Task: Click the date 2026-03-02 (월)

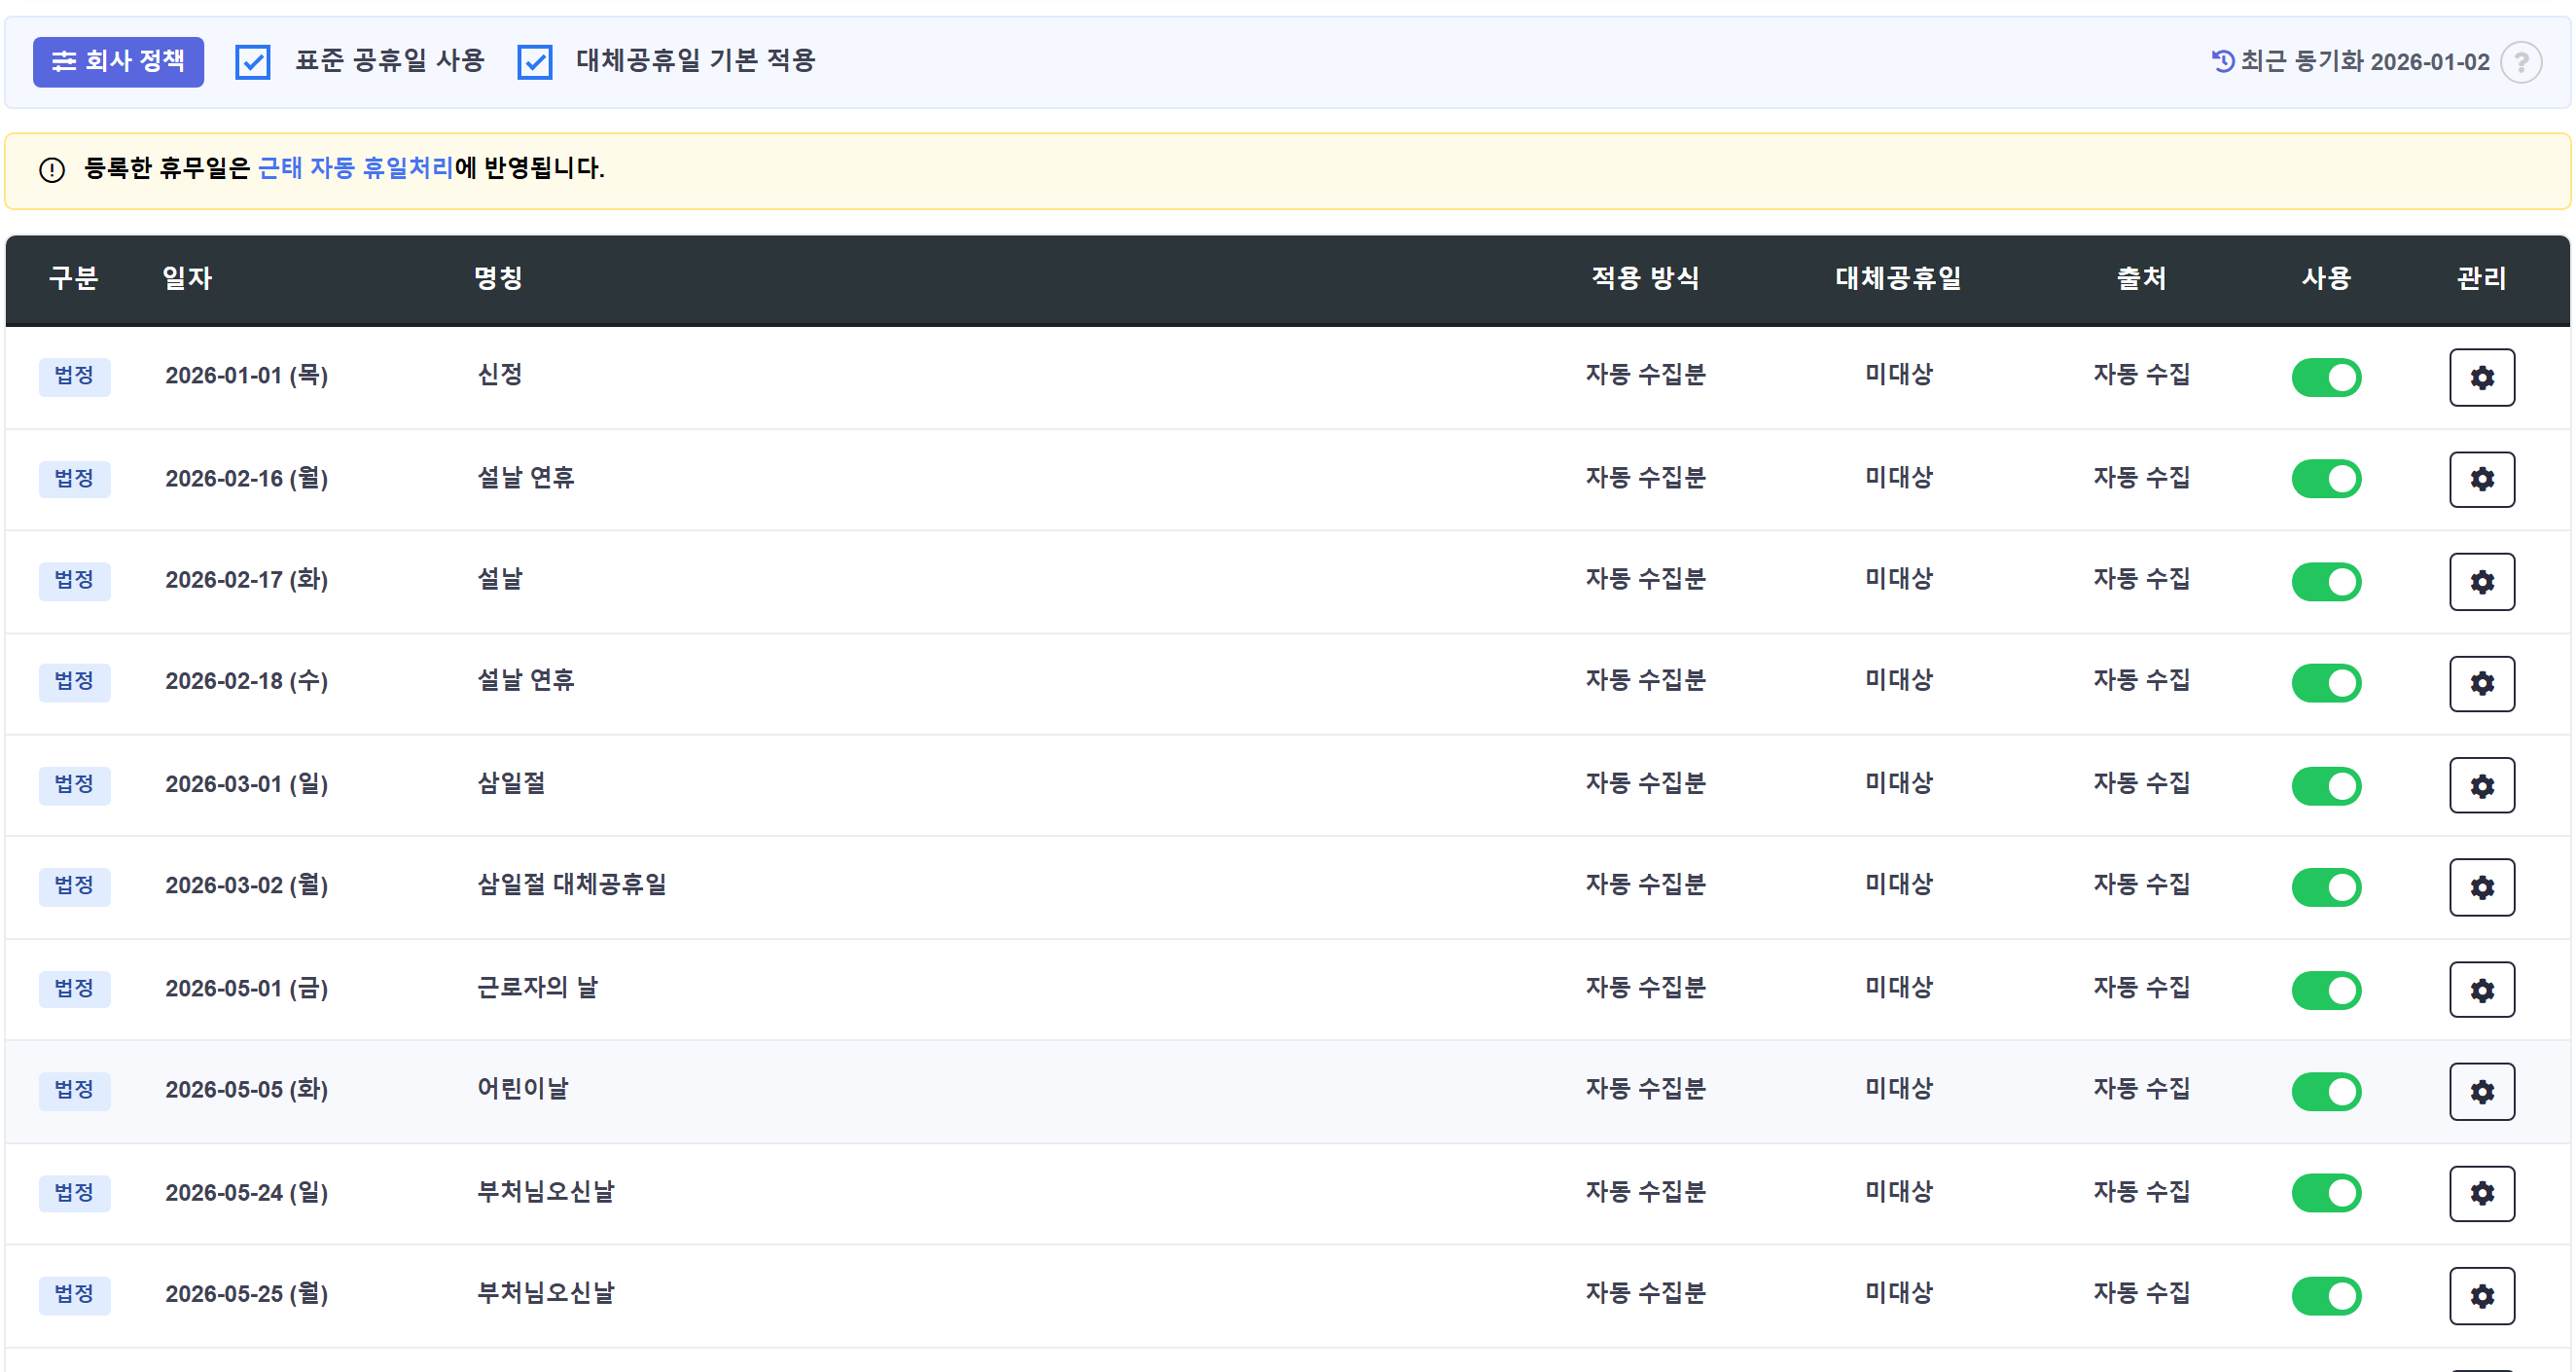Action: point(247,886)
